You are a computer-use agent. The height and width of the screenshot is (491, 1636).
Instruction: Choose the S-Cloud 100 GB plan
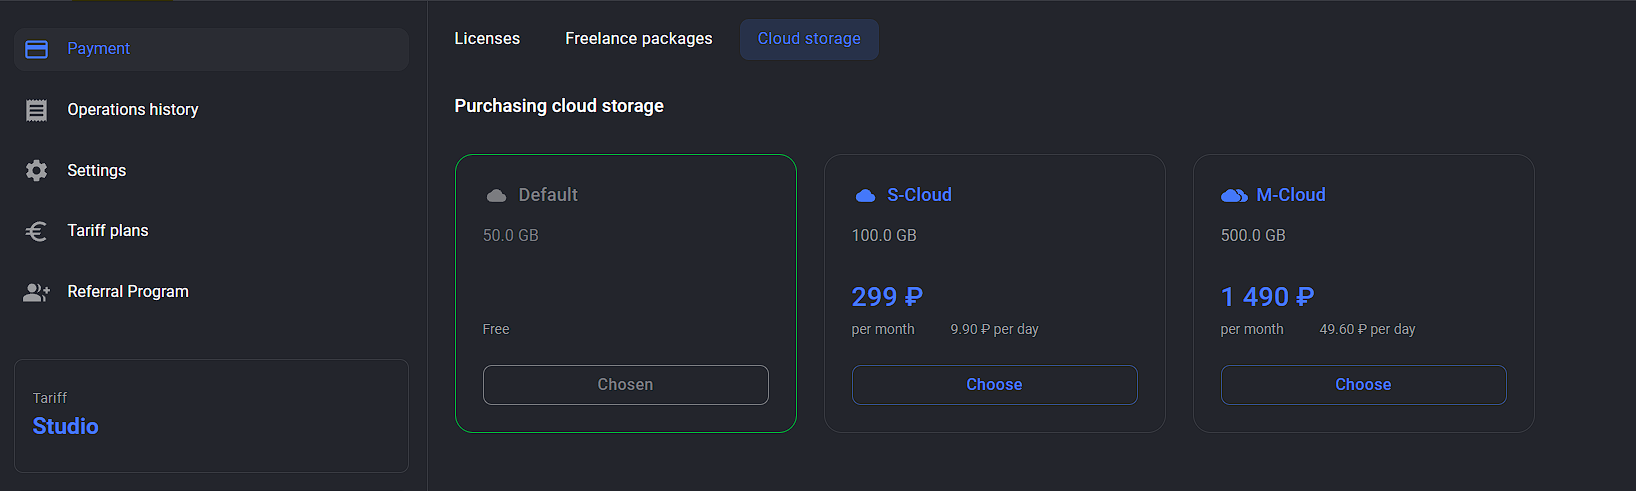click(x=994, y=385)
